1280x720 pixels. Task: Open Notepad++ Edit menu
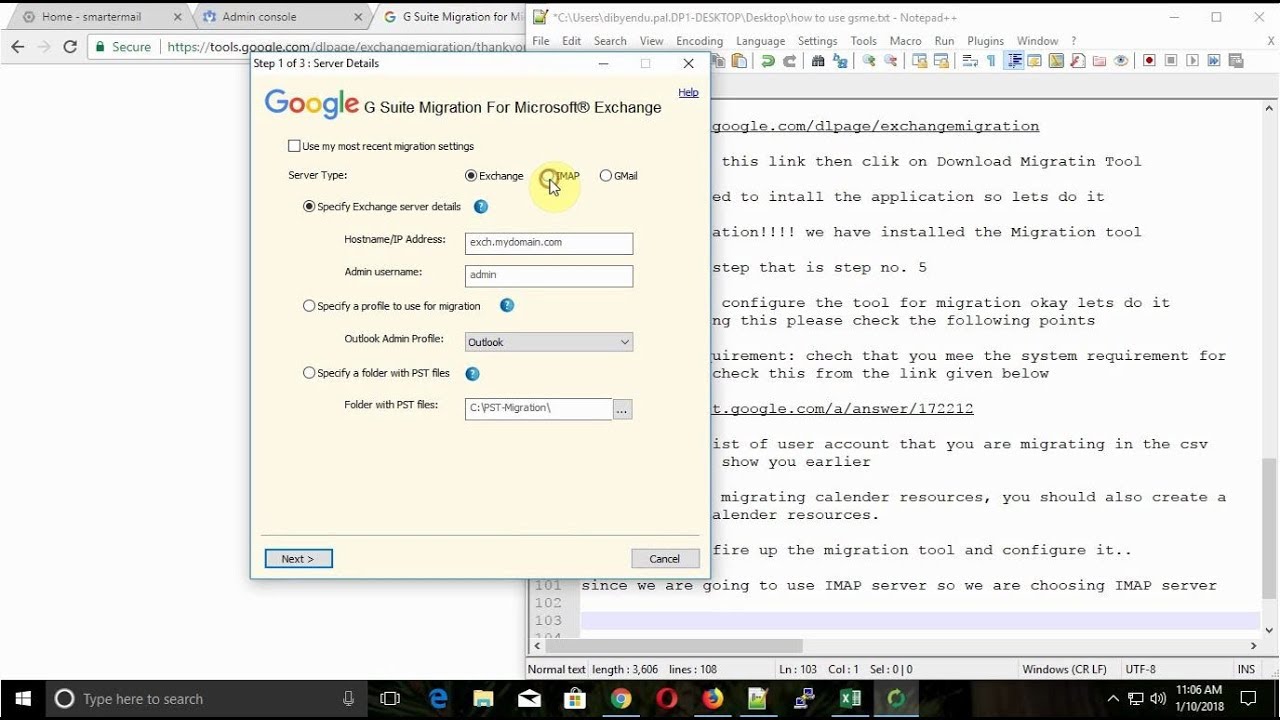tap(571, 41)
